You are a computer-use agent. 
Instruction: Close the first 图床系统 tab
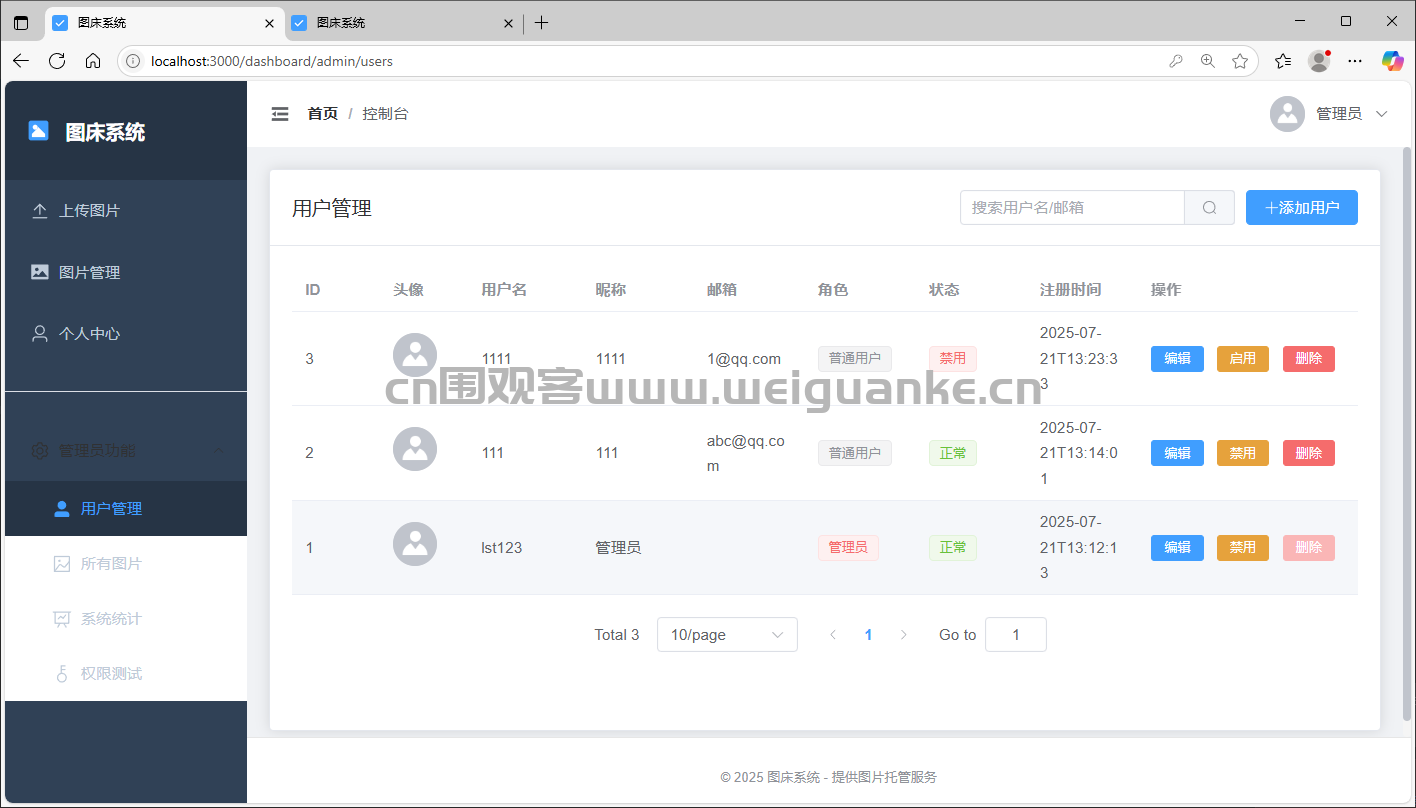pyautogui.click(x=269, y=23)
